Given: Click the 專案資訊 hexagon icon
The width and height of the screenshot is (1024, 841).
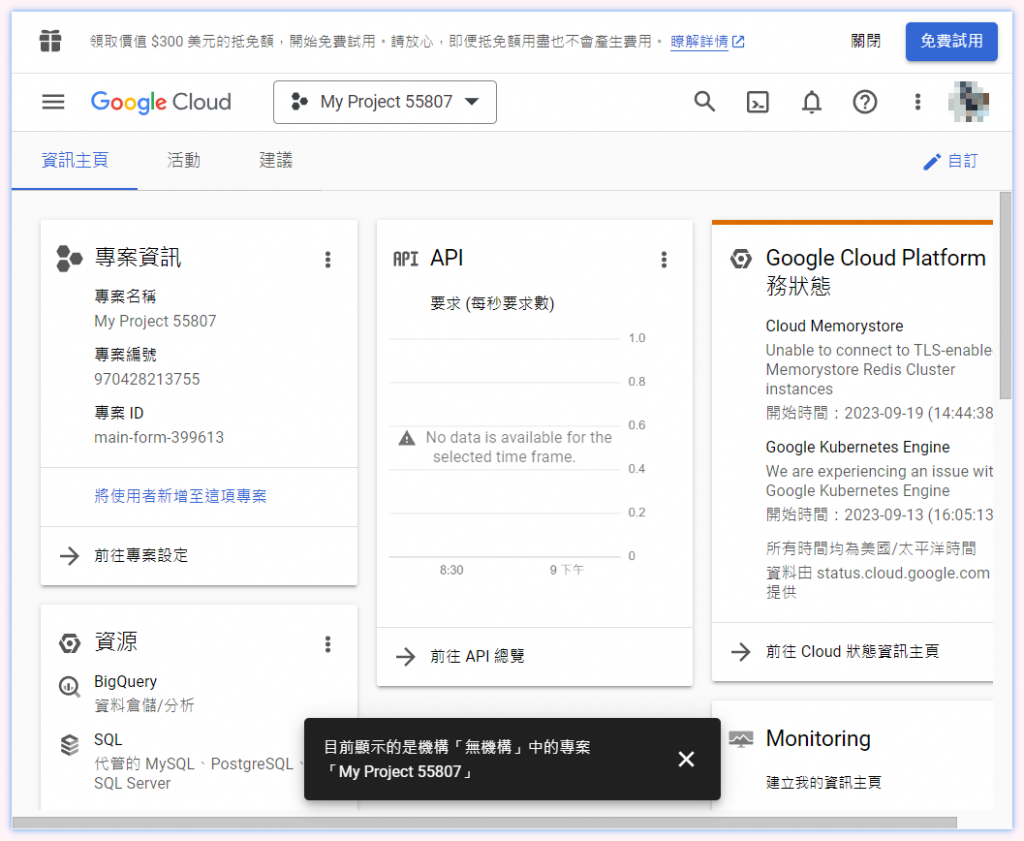Looking at the screenshot, I should tap(69, 259).
